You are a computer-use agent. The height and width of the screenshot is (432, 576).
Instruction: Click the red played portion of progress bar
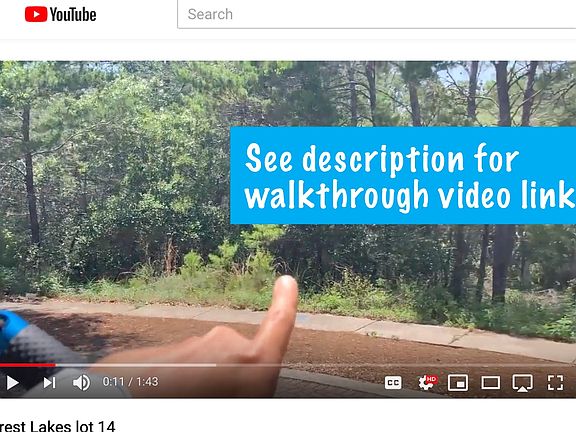tap(28, 365)
